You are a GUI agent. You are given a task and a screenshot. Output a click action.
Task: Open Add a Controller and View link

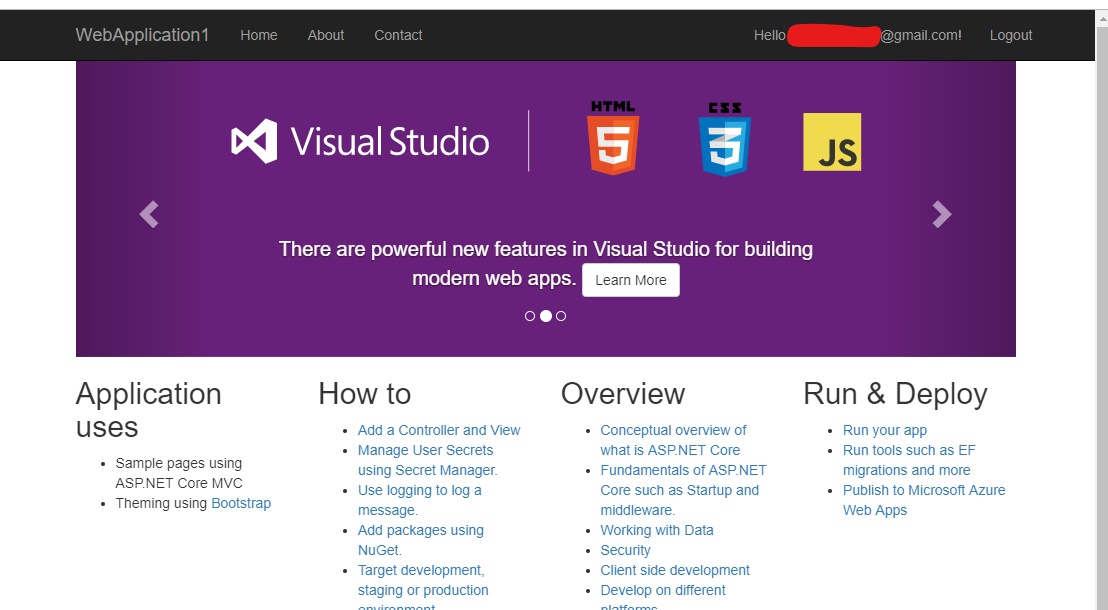click(x=439, y=430)
